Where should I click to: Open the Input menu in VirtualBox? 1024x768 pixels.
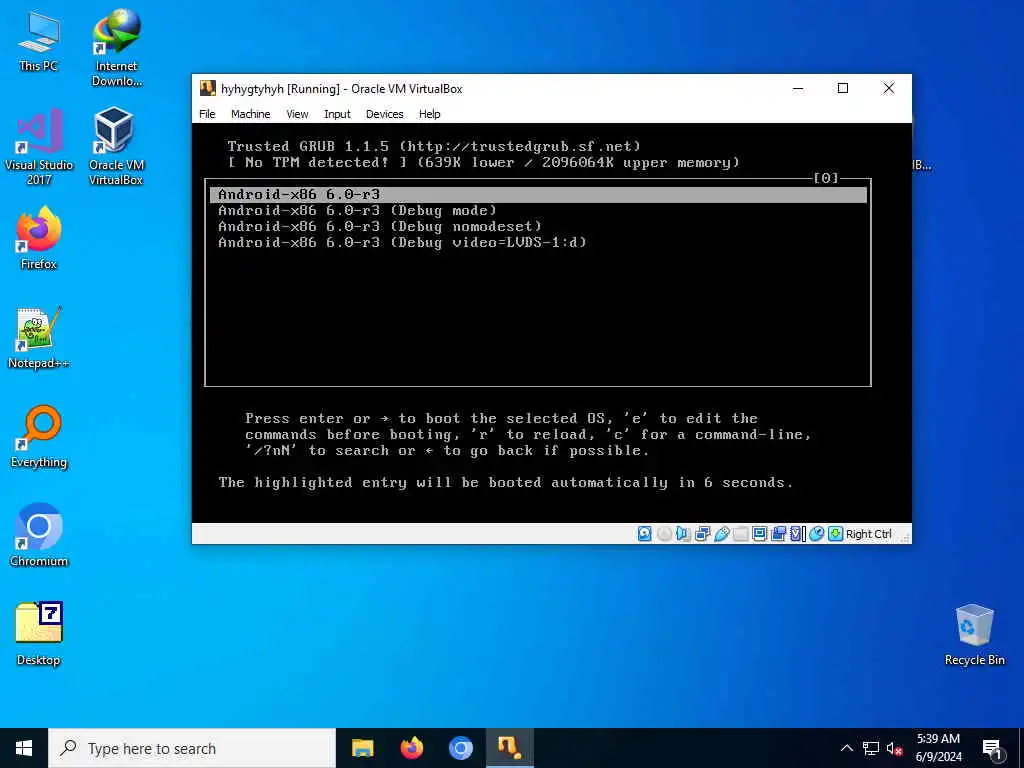[x=337, y=114]
